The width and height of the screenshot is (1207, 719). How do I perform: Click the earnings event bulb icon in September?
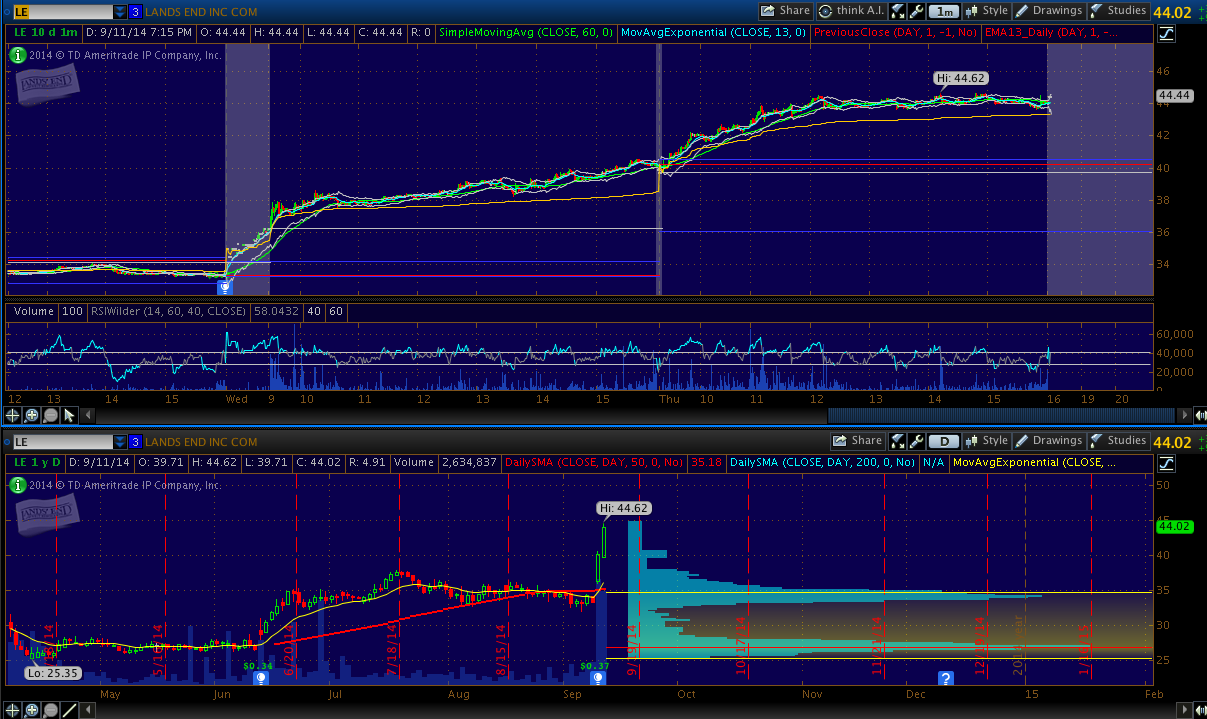597,678
